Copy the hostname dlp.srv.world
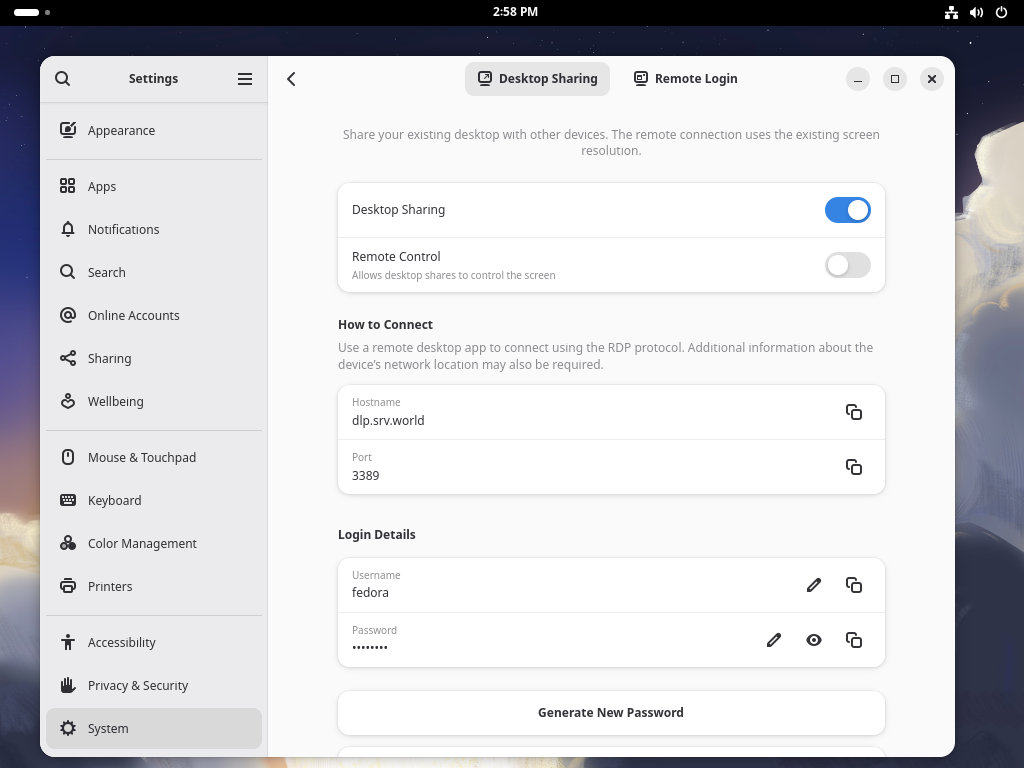Screen dimensions: 1024x768 point(855,411)
